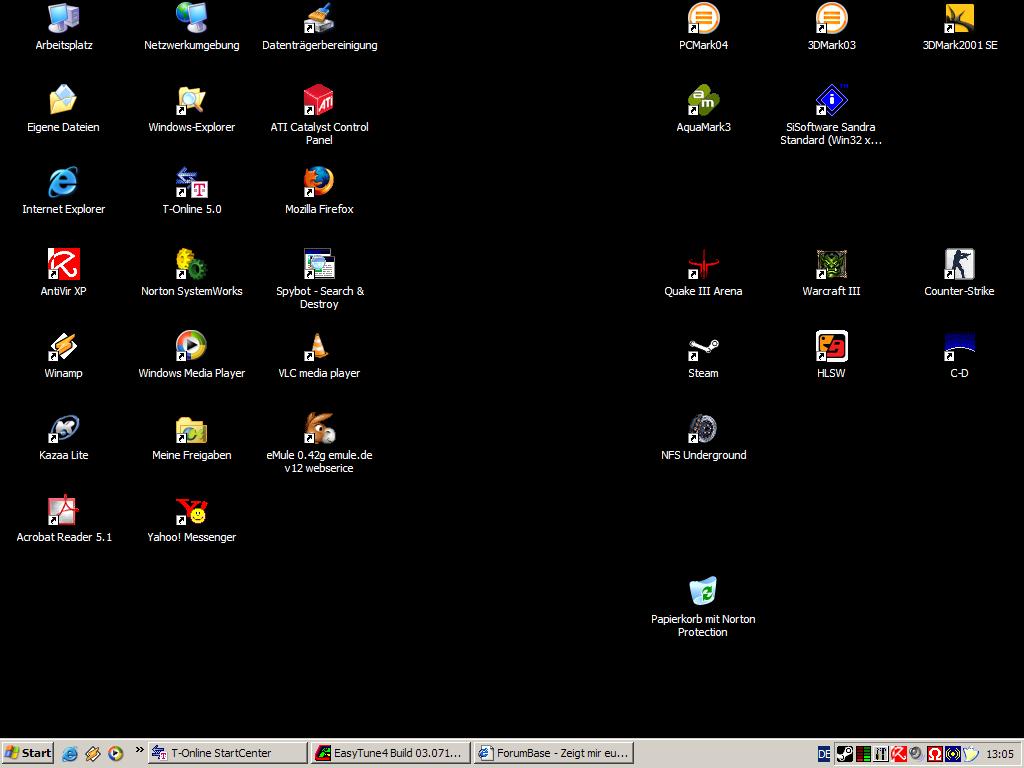
Task: Open Norton SystemWorks shortcut
Action: [191, 273]
